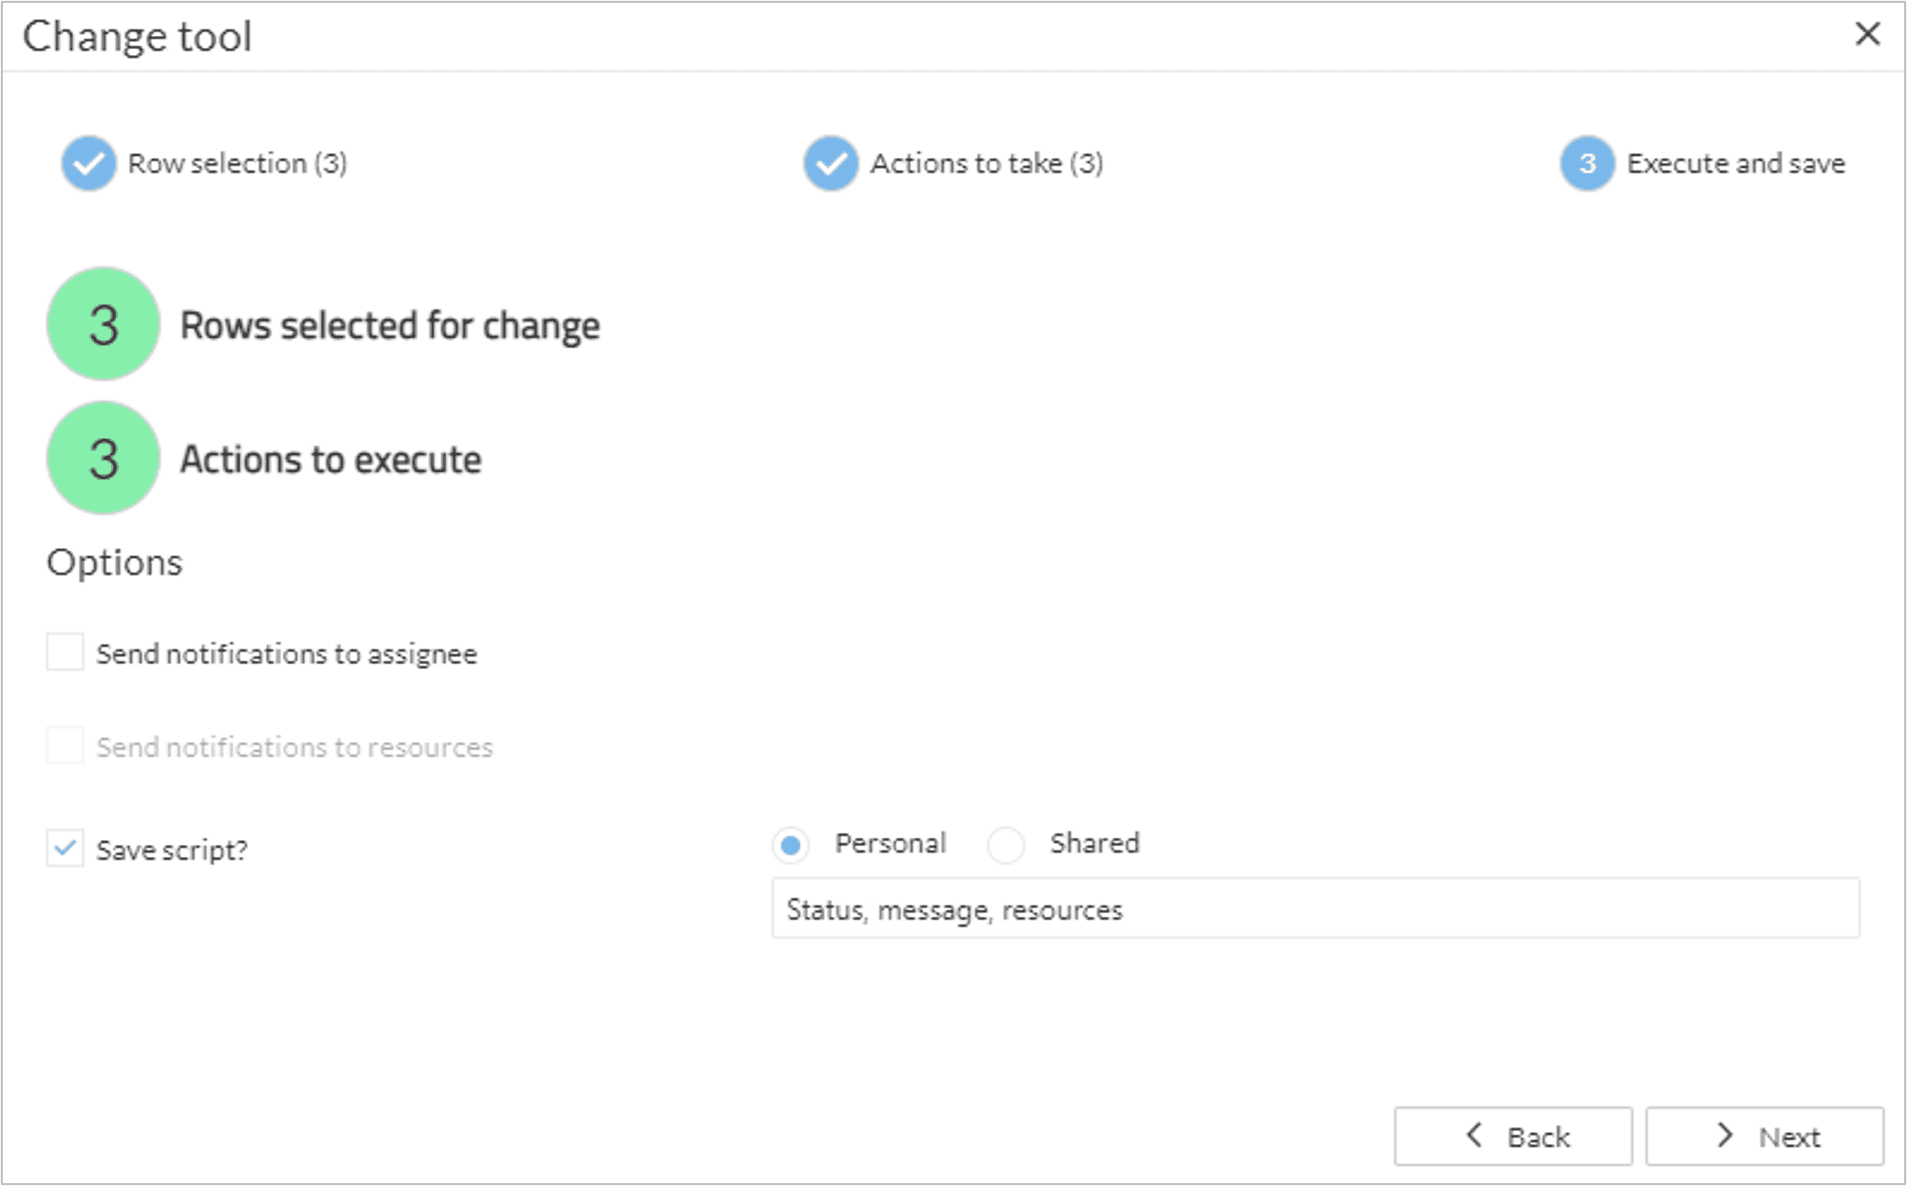Go to Actions to take (3) step

click(986, 163)
